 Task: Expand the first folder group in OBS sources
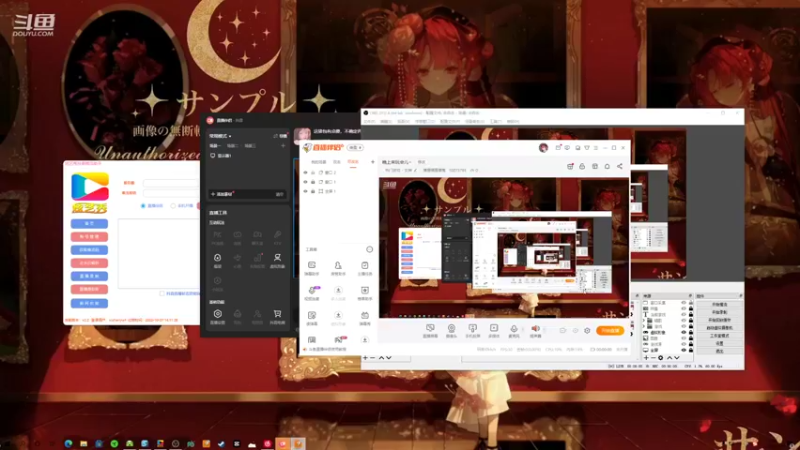644,321
